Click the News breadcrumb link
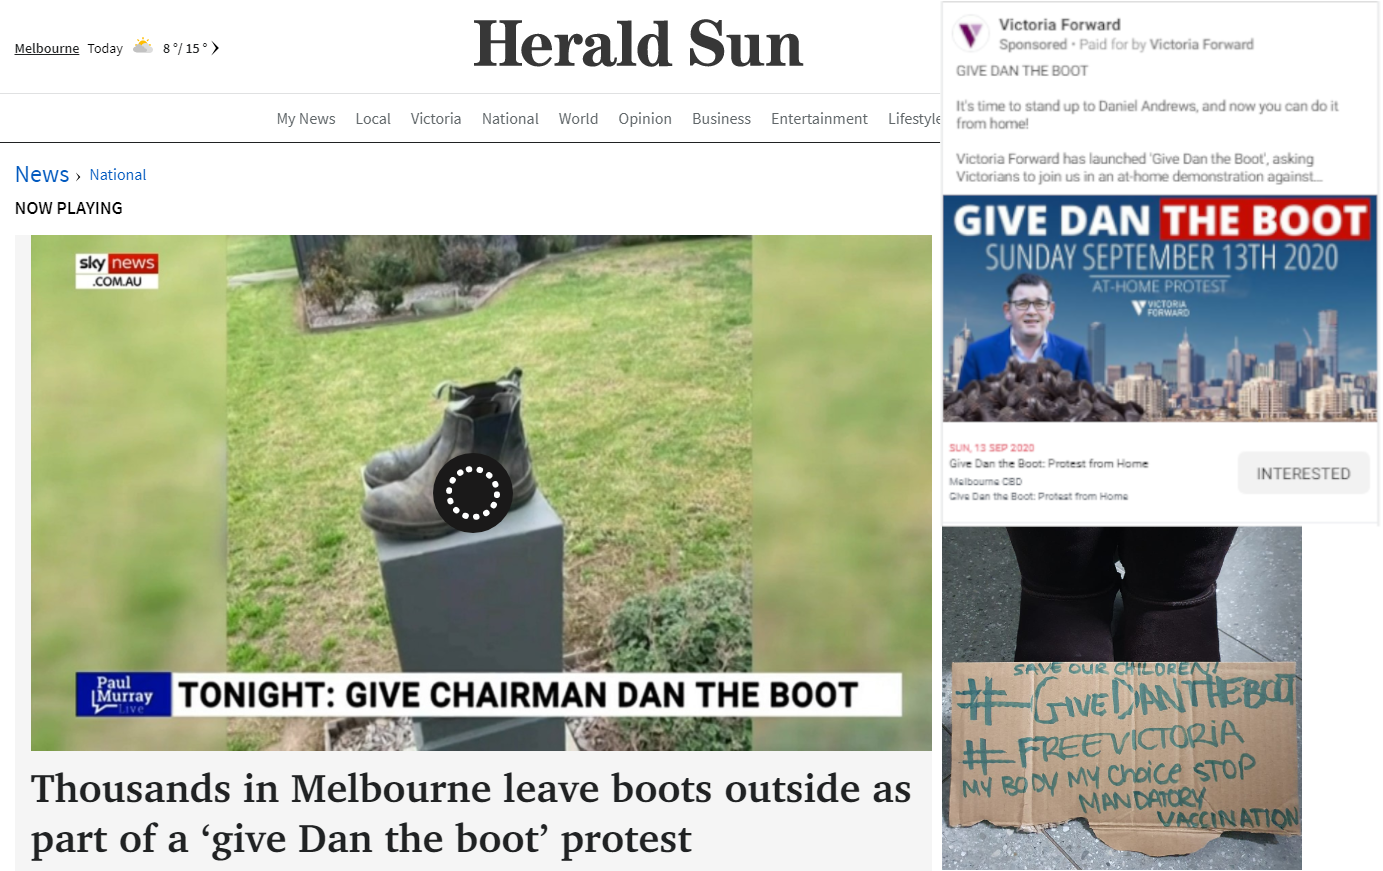 point(42,174)
